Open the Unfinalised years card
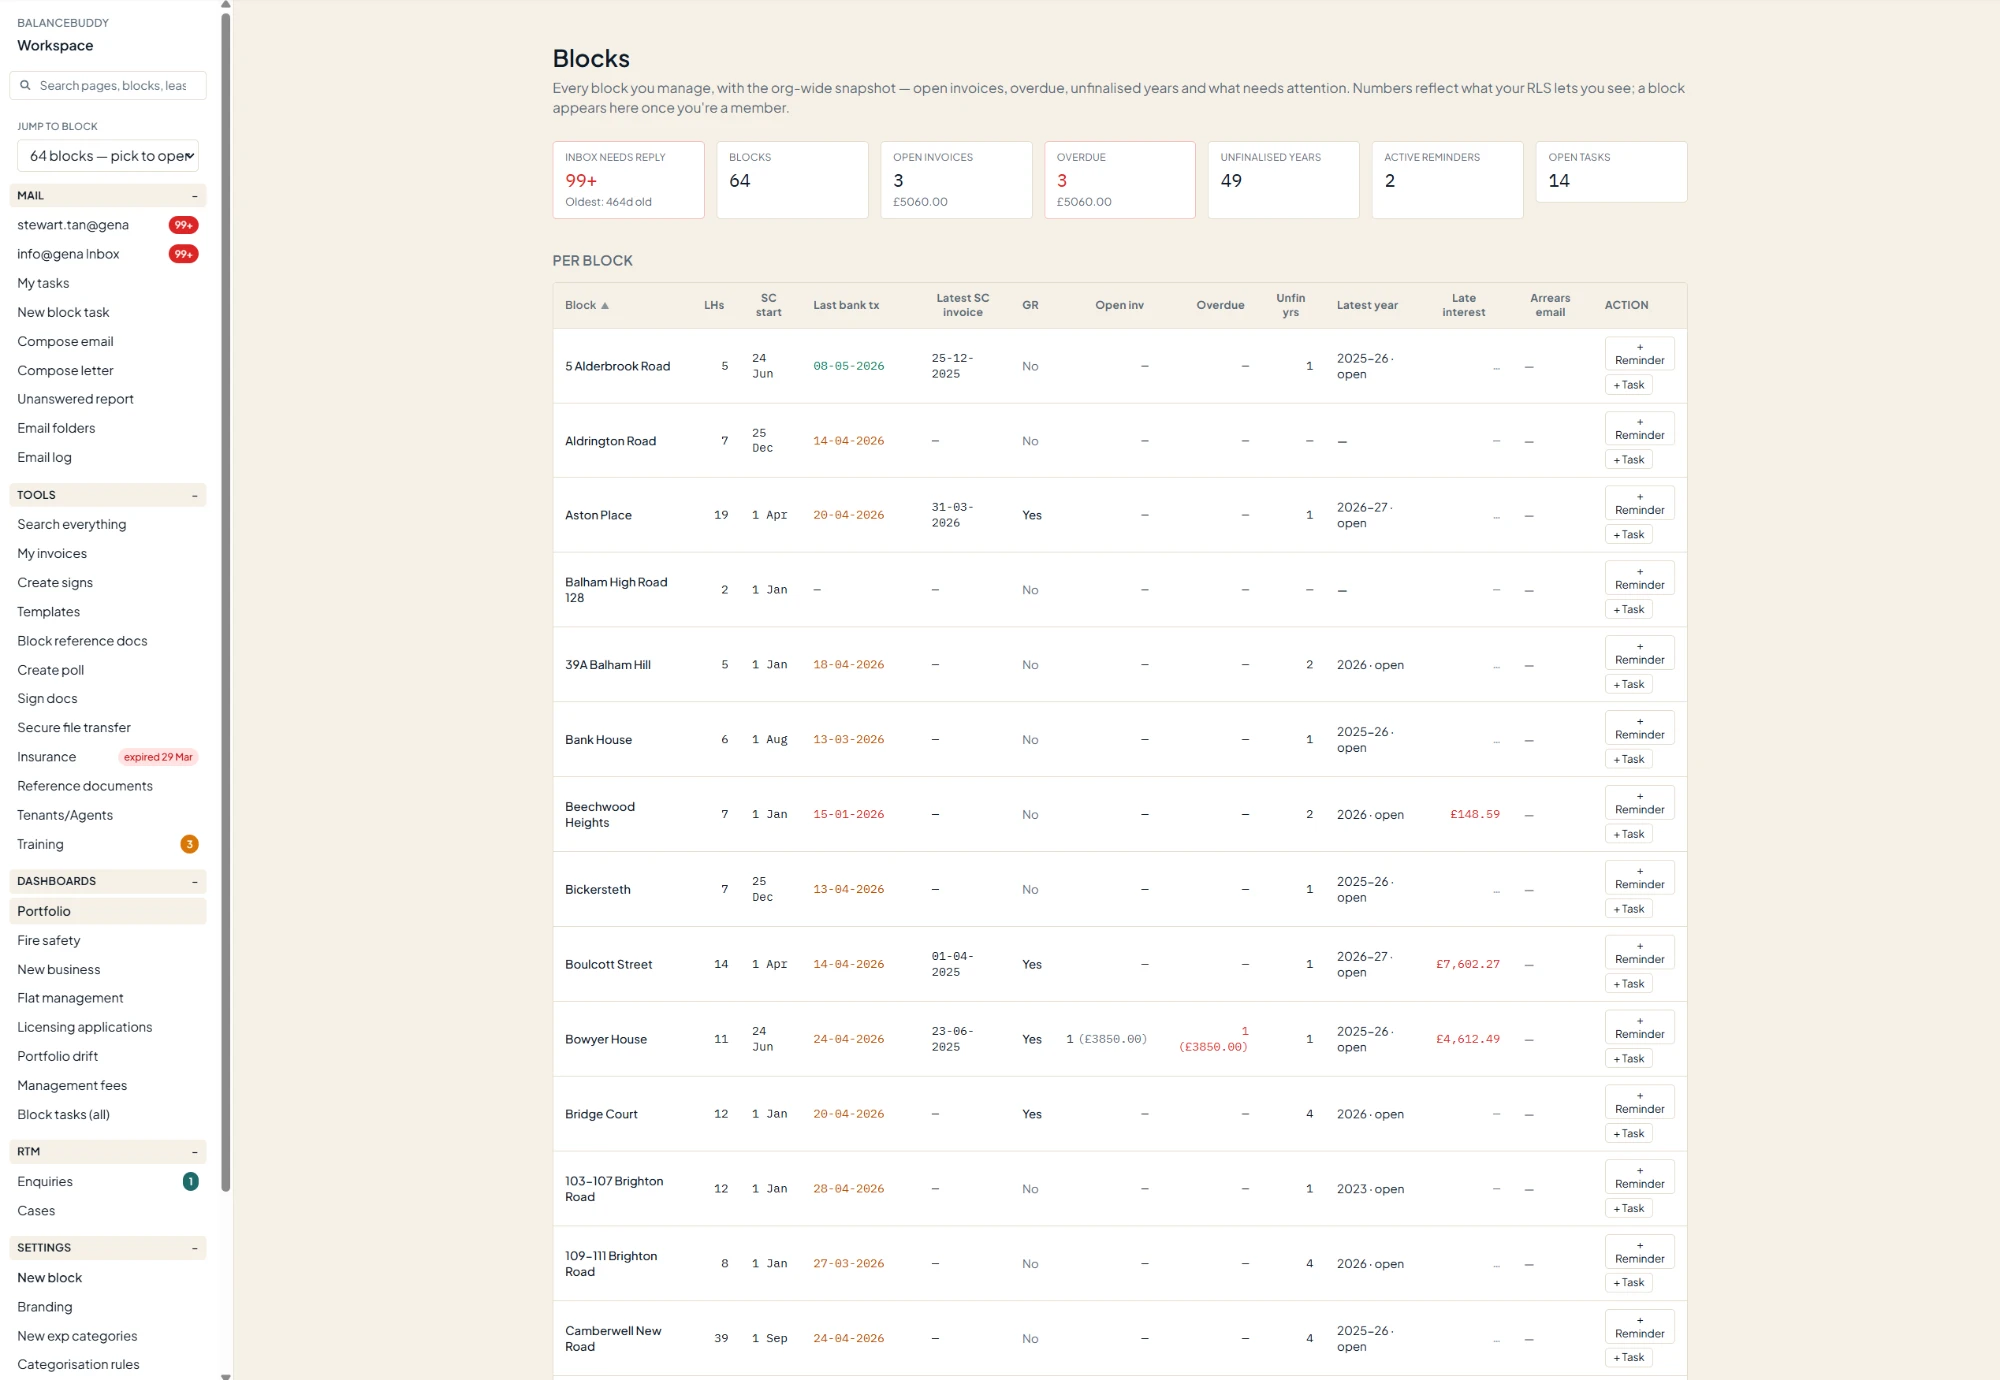Image resolution: width=2000 pixels, height=1380 pixels. point(1283,180)
